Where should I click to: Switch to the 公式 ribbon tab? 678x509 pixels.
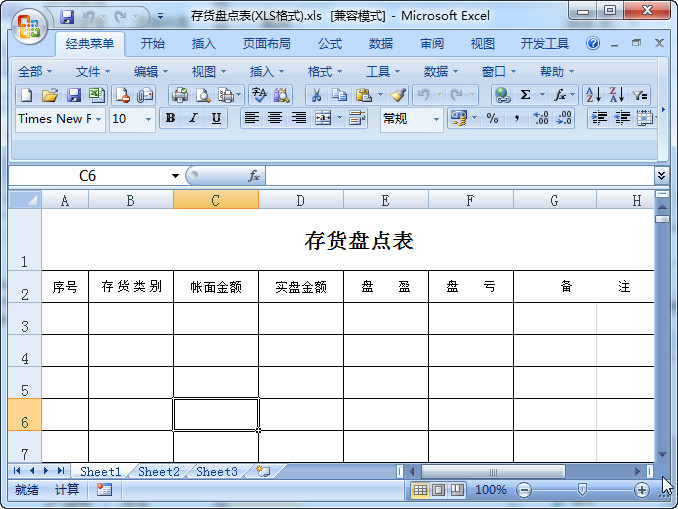click(x=330, y=44)
